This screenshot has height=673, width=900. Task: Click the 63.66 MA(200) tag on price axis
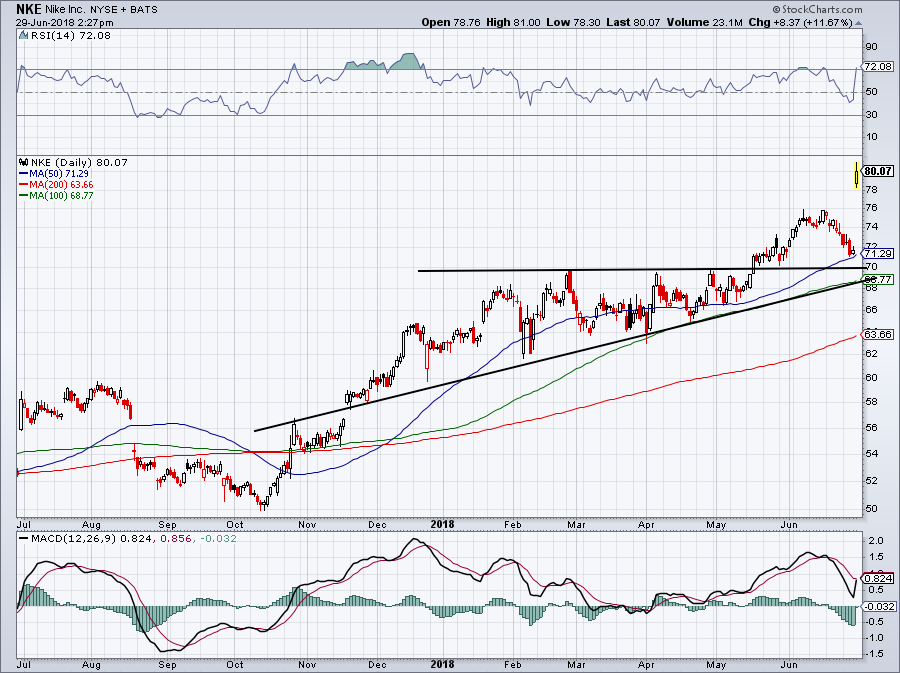tap(878, 334)
